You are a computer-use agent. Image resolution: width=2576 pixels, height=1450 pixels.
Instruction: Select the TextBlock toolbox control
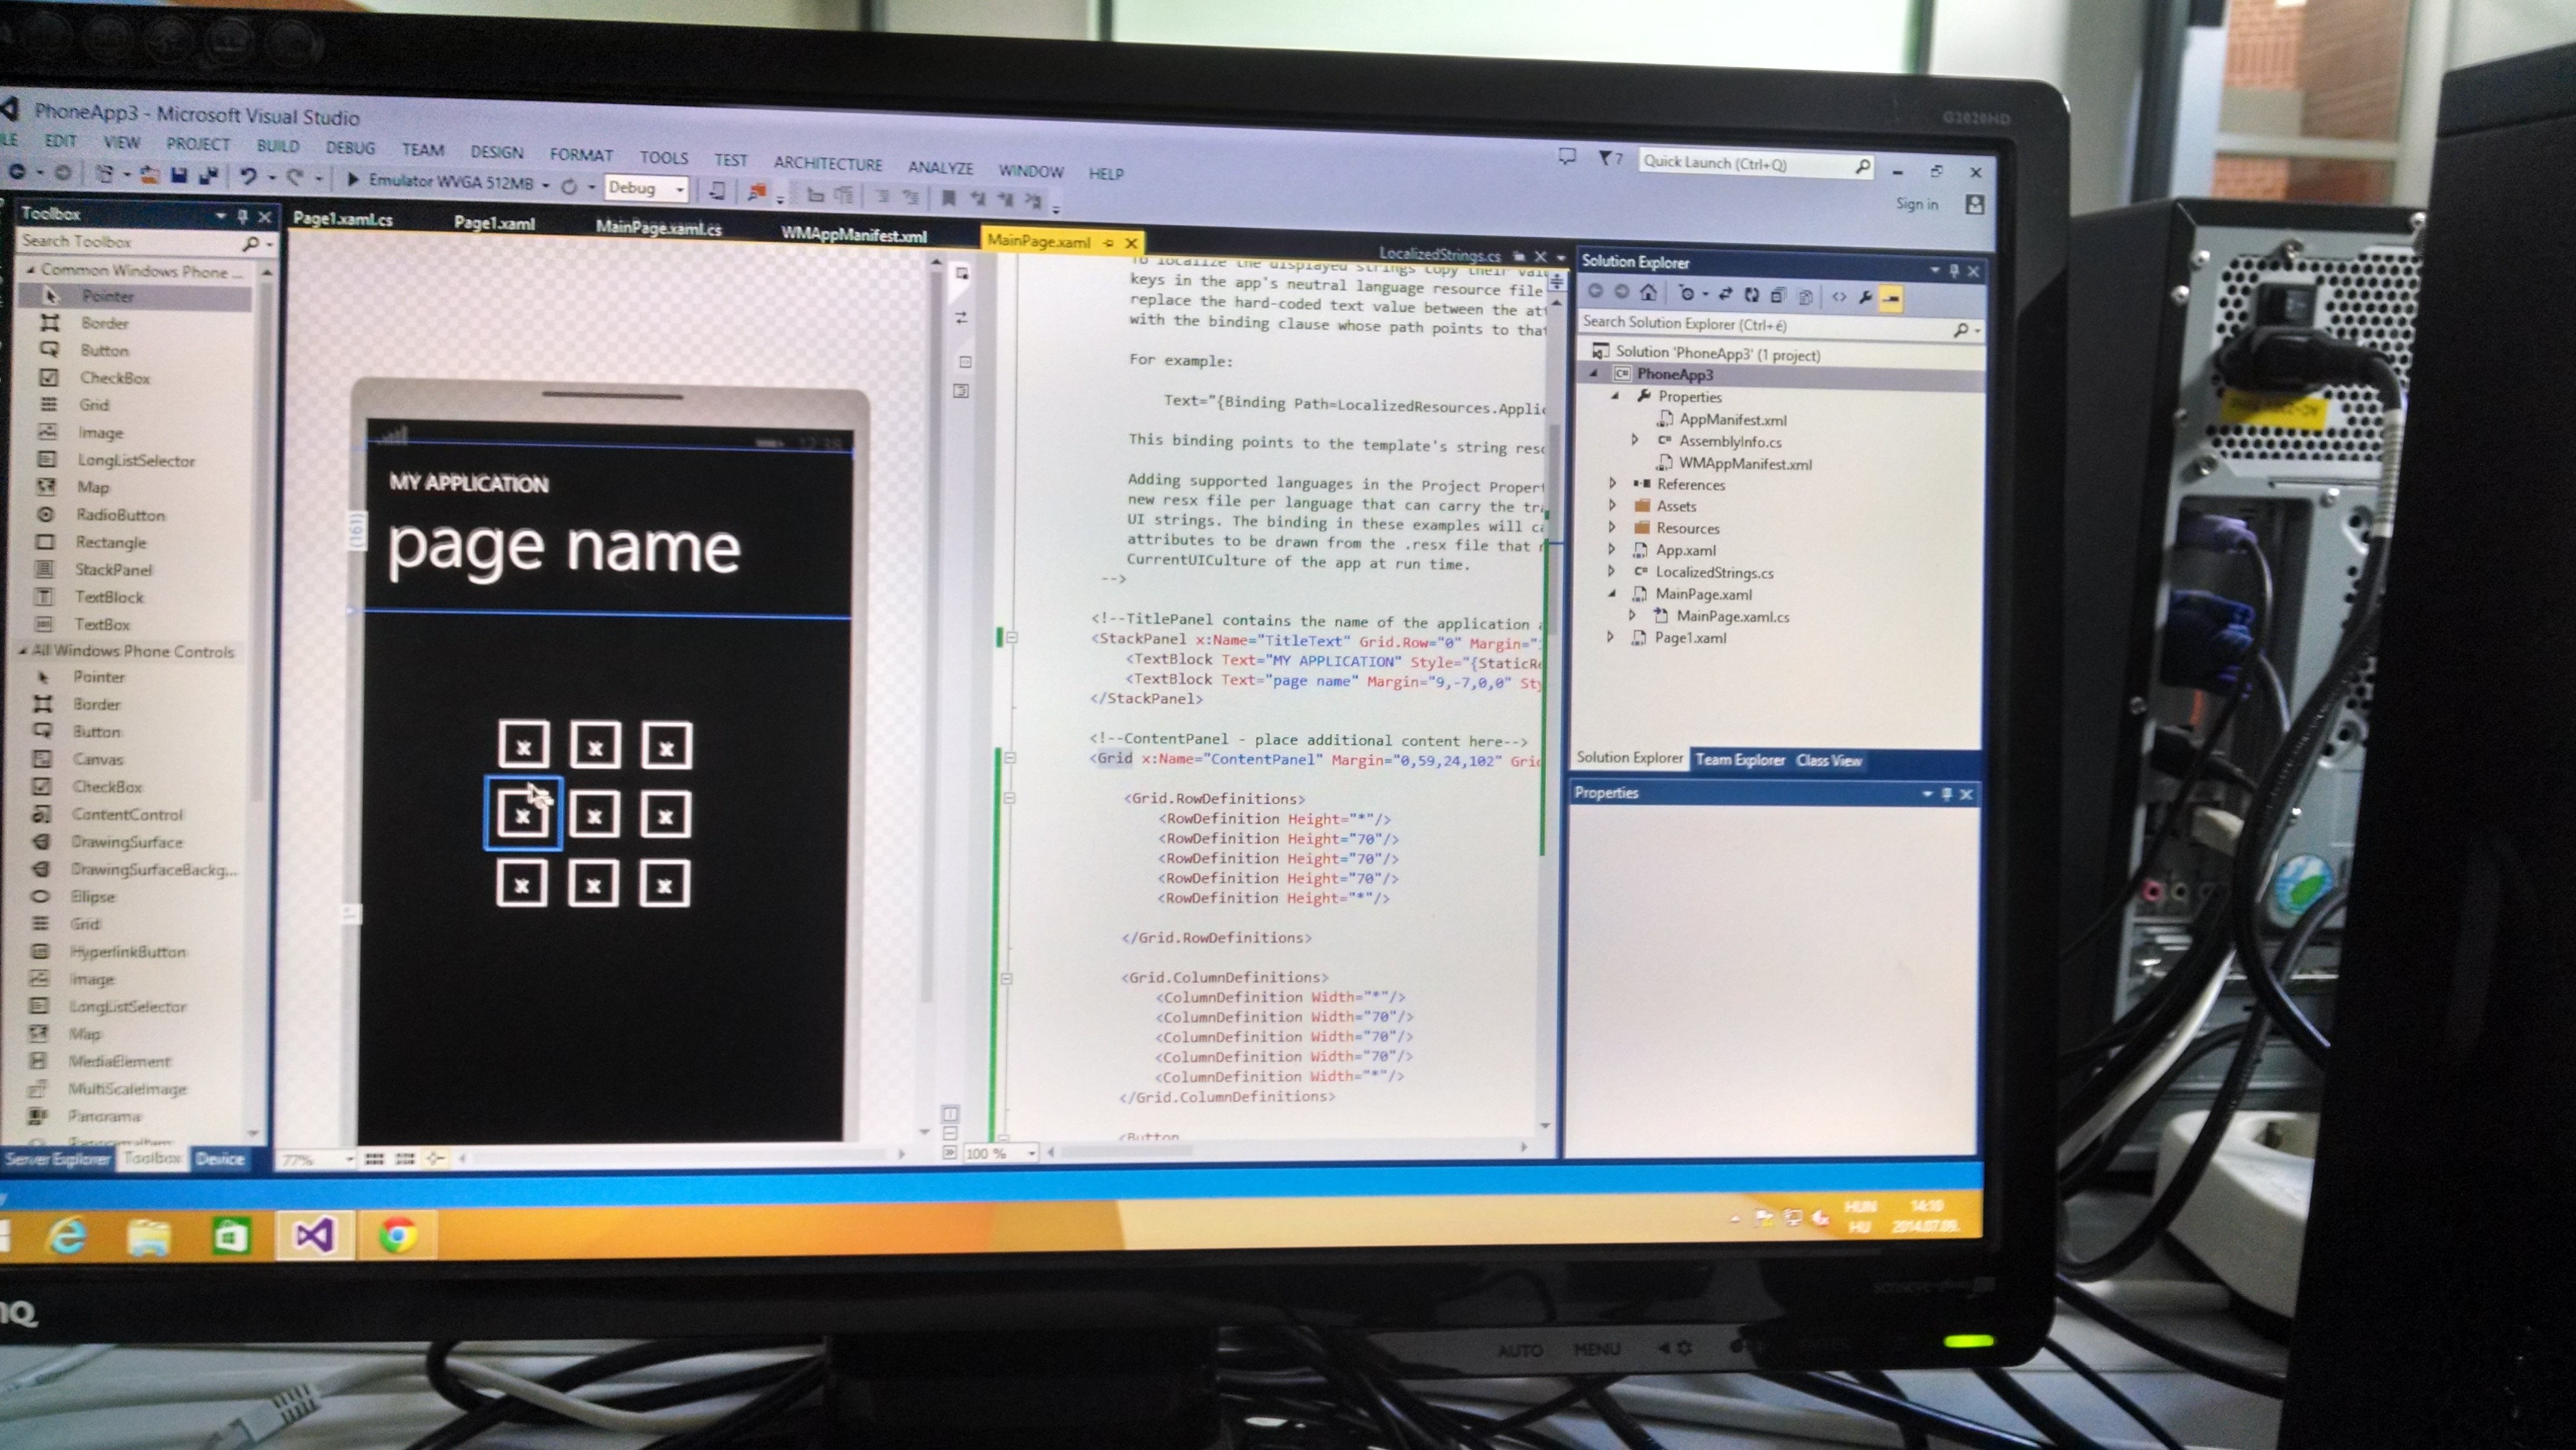109,597
